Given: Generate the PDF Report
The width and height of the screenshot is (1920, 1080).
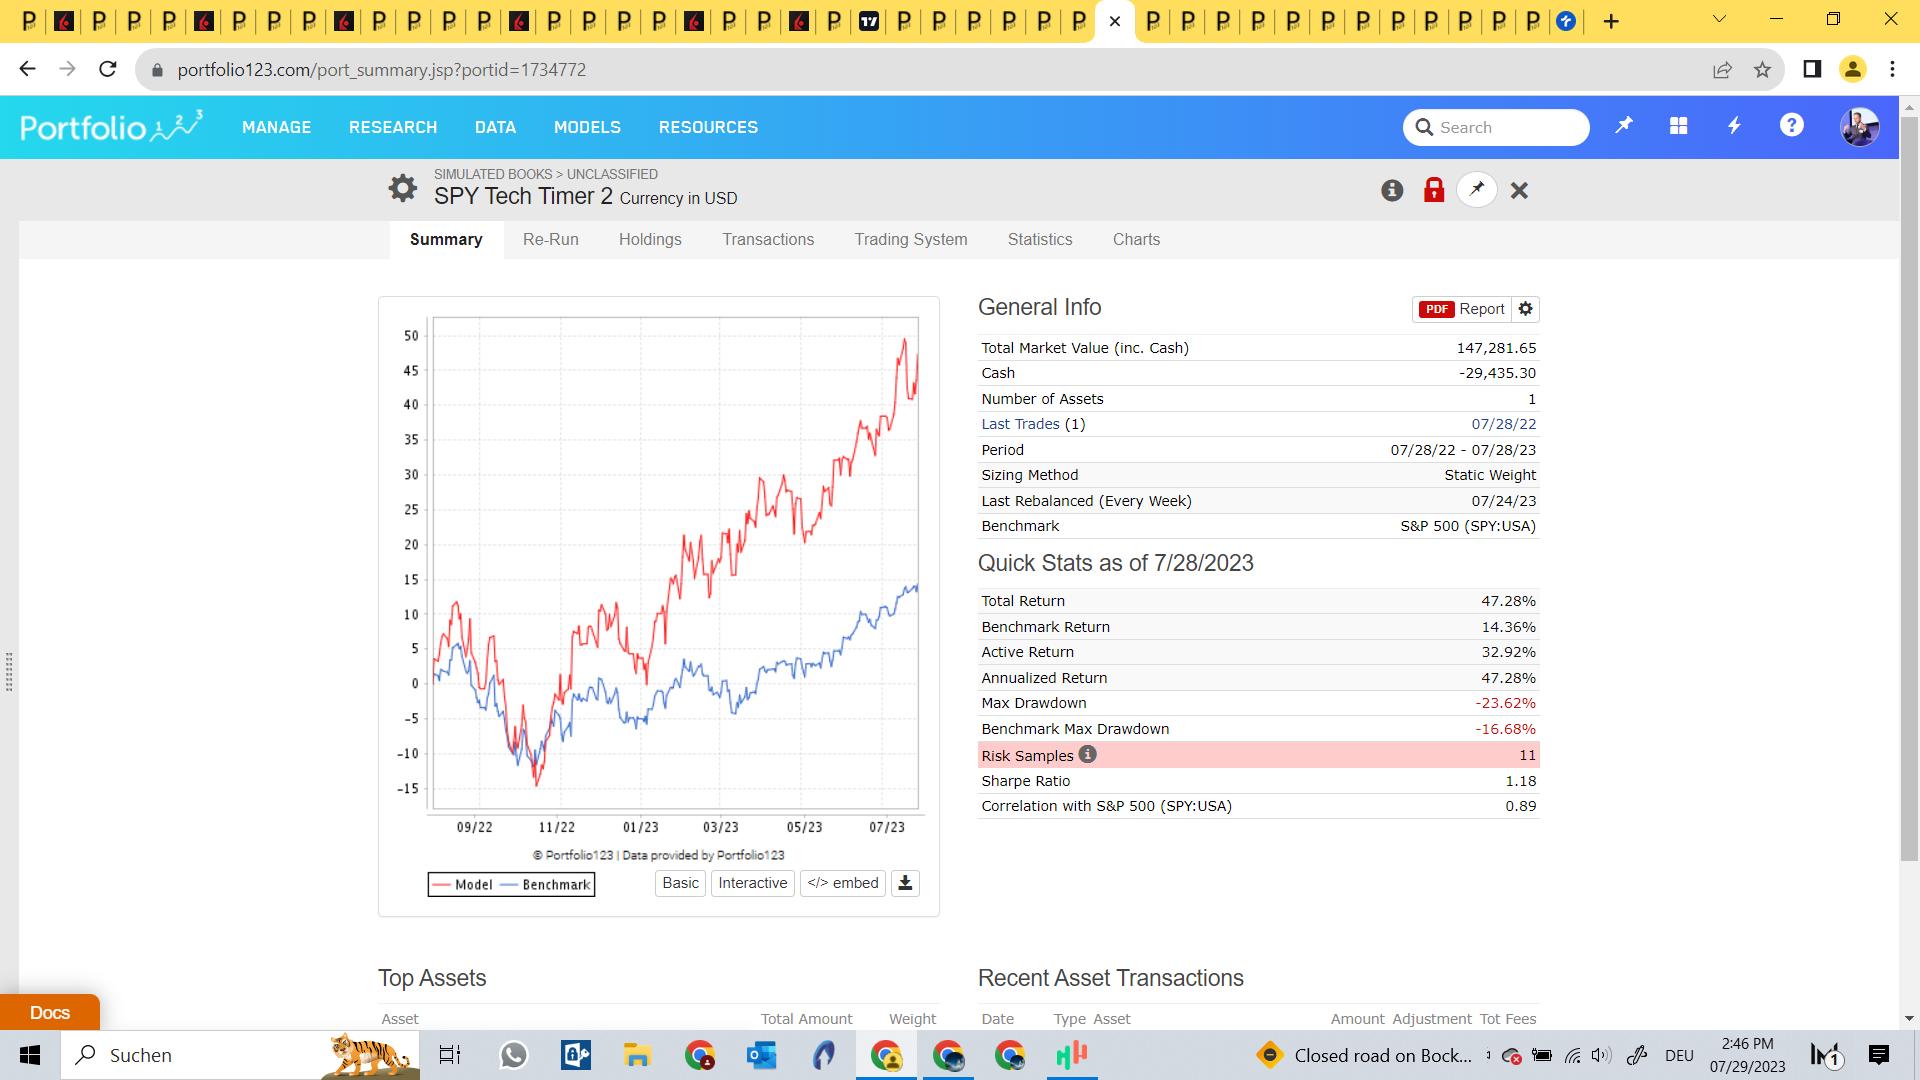Looking at the screenshot, I should click(x=1462, y=309).
